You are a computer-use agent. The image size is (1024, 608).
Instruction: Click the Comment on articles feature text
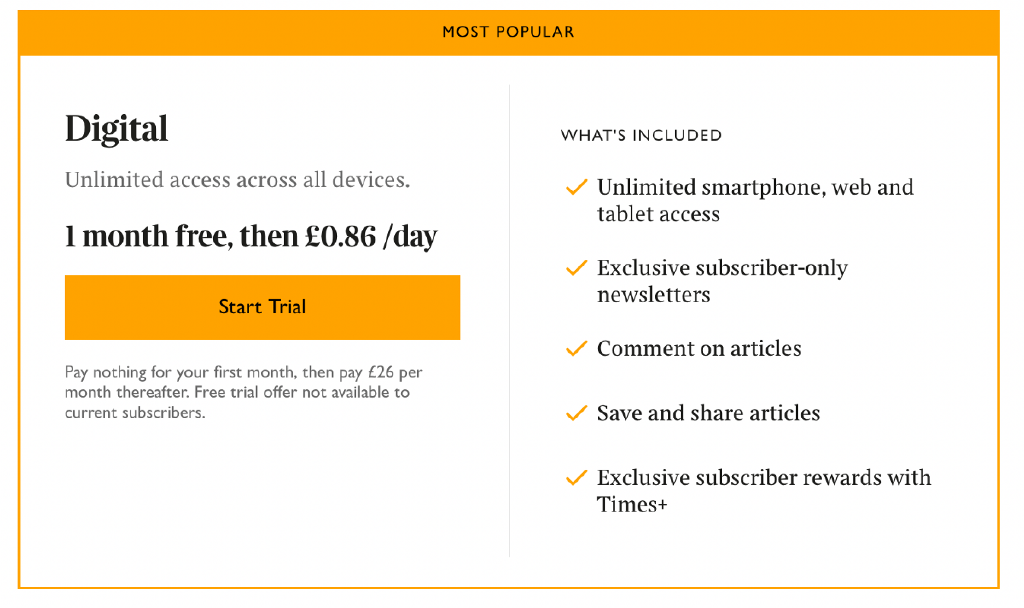pyautogui.click(x=699, y=349)
